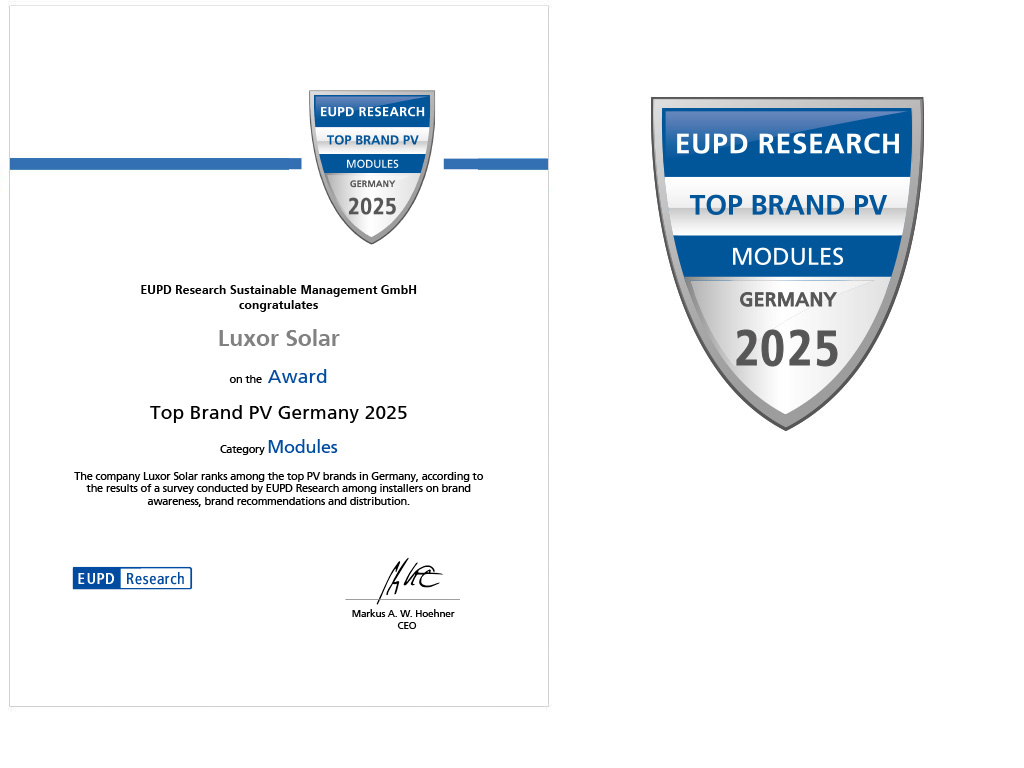Click the '2025' year in the large badge
Viewport: 1024px width, 768px height.
click(787, 348)
